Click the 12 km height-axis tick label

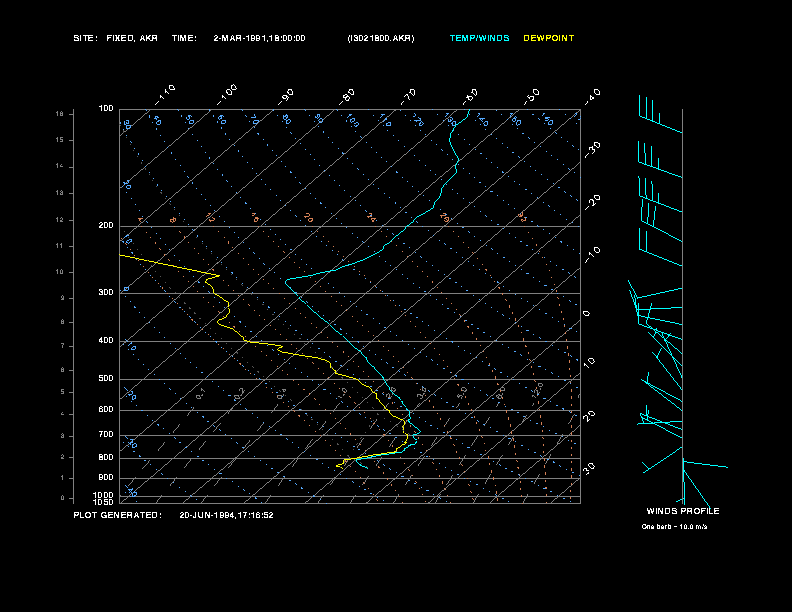click(60, 220)
